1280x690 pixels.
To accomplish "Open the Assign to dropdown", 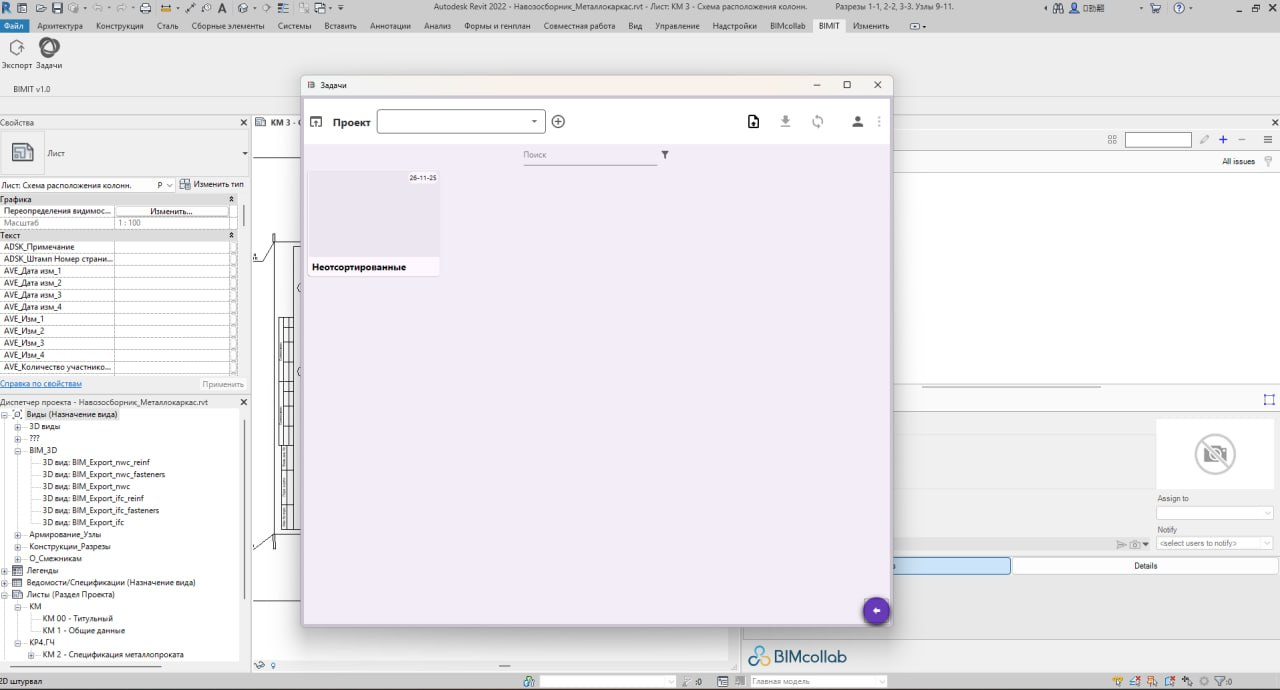I will [x=1214, y=513].
